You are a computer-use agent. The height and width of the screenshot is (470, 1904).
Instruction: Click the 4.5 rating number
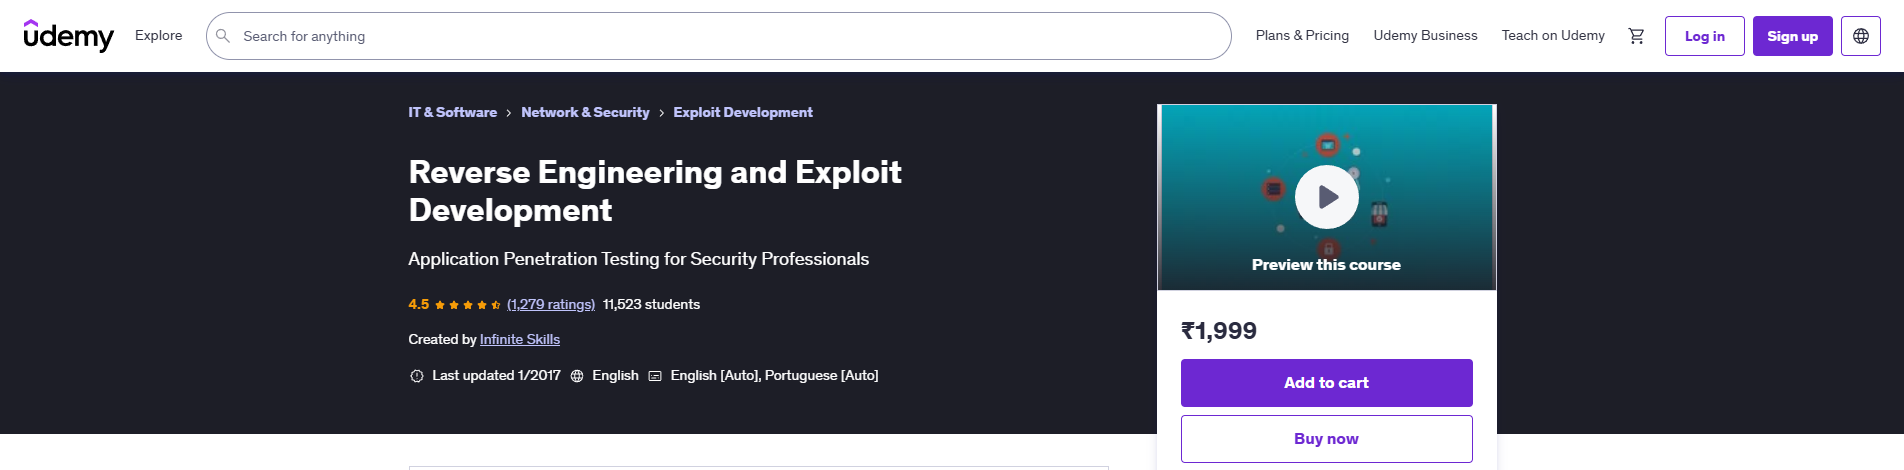tap(418, 304)
